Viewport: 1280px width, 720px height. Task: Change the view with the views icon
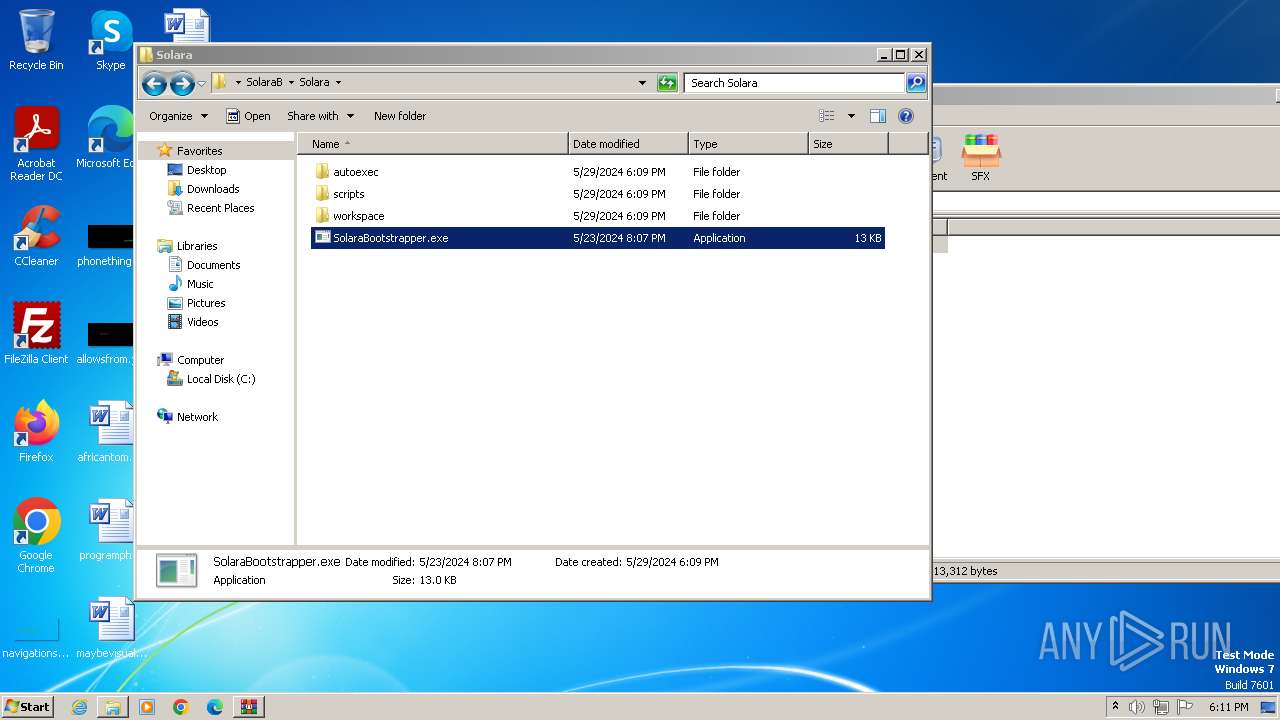point(827,116)
